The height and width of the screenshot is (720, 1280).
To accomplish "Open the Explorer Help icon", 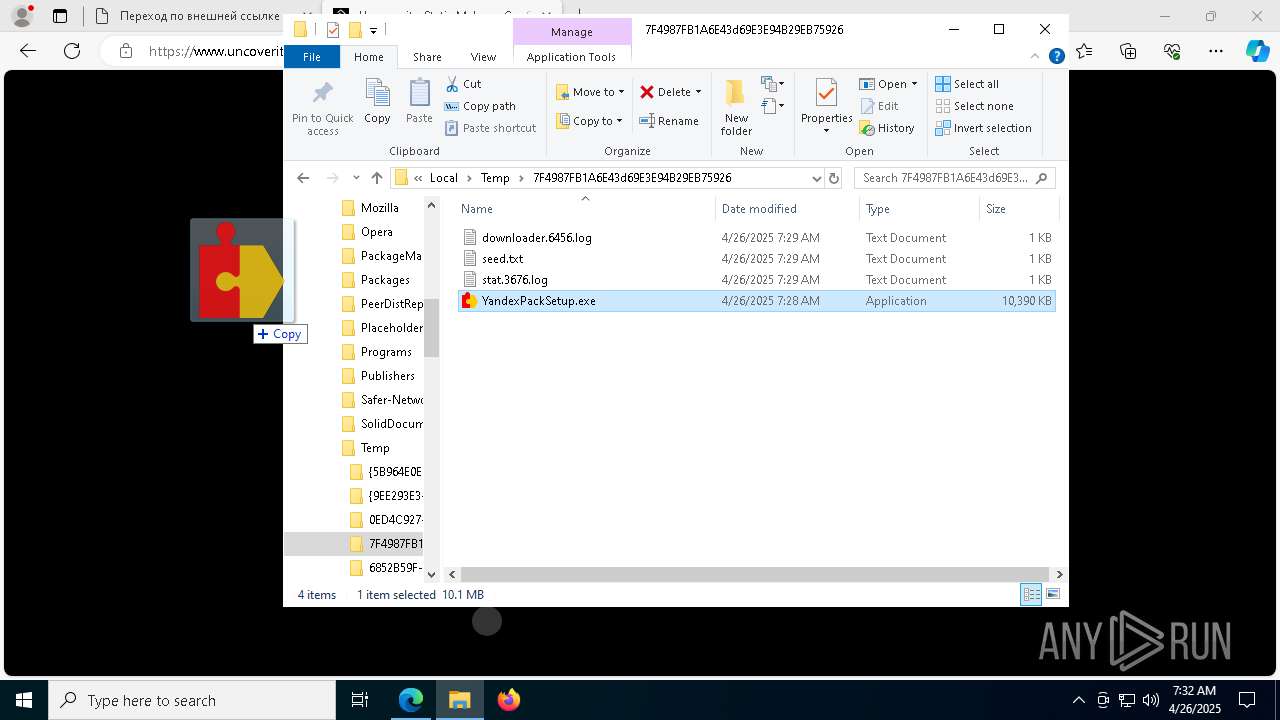I will (x=1056, y=57).
